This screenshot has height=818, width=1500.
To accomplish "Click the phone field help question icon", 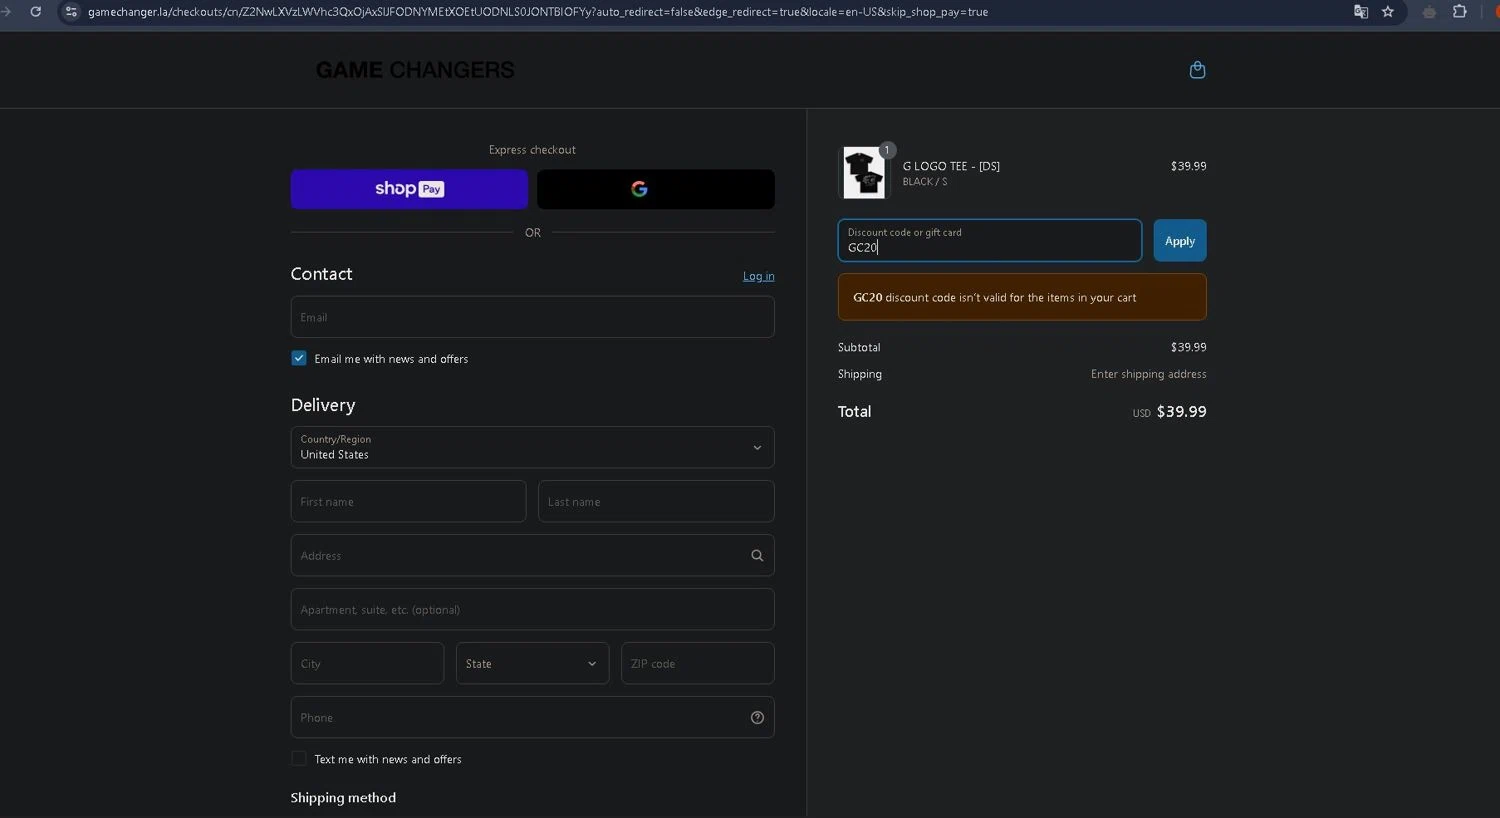I will 757,718.
